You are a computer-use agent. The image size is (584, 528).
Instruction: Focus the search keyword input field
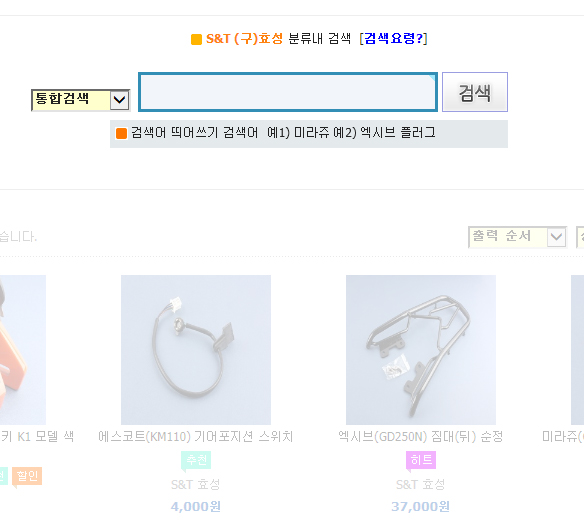click(288, 92)
